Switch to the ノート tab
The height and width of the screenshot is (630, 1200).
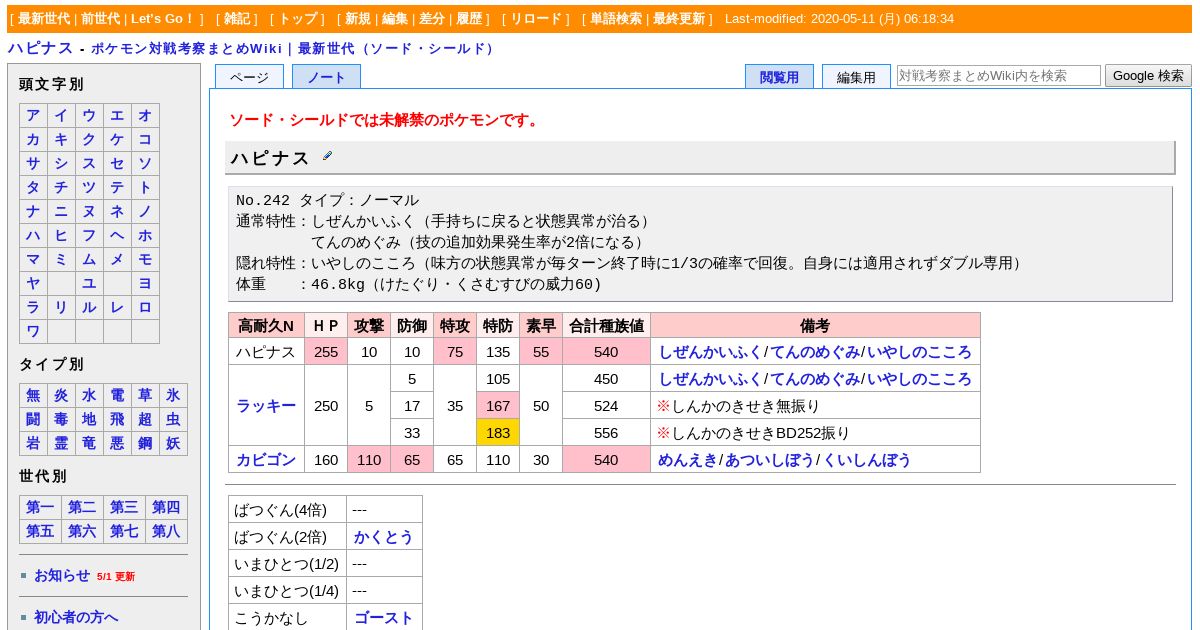[326, 77]
